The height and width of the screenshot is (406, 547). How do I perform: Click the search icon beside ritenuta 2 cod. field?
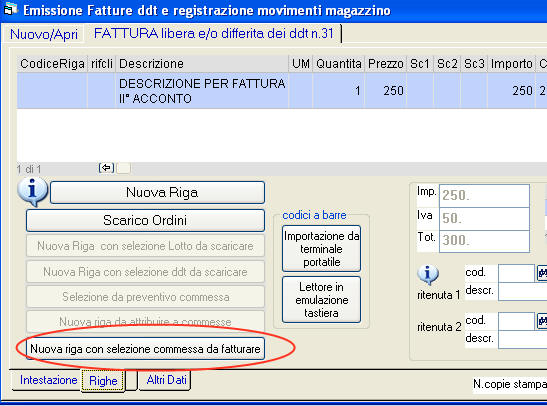pos(542,321)
